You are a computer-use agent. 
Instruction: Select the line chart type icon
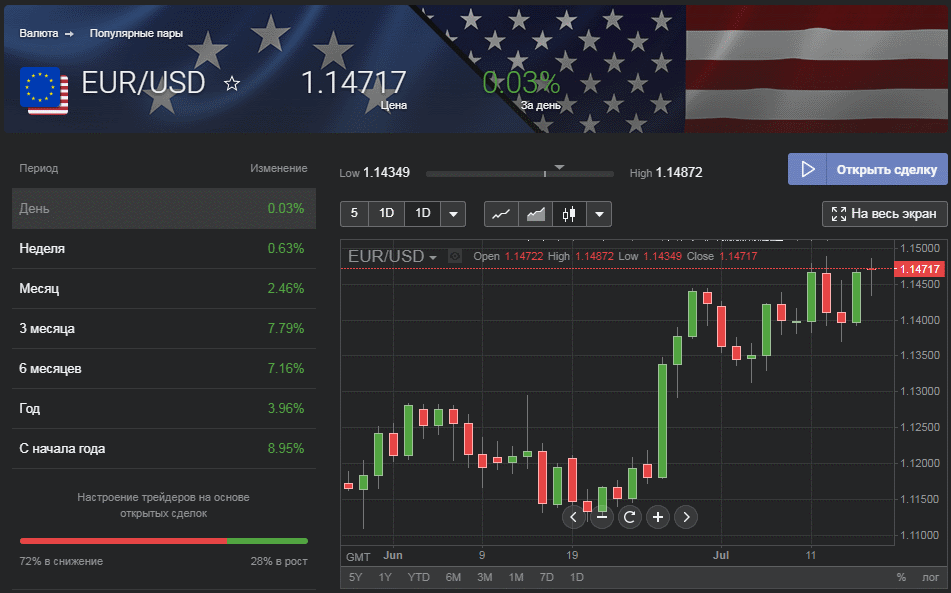coord(501,214)
